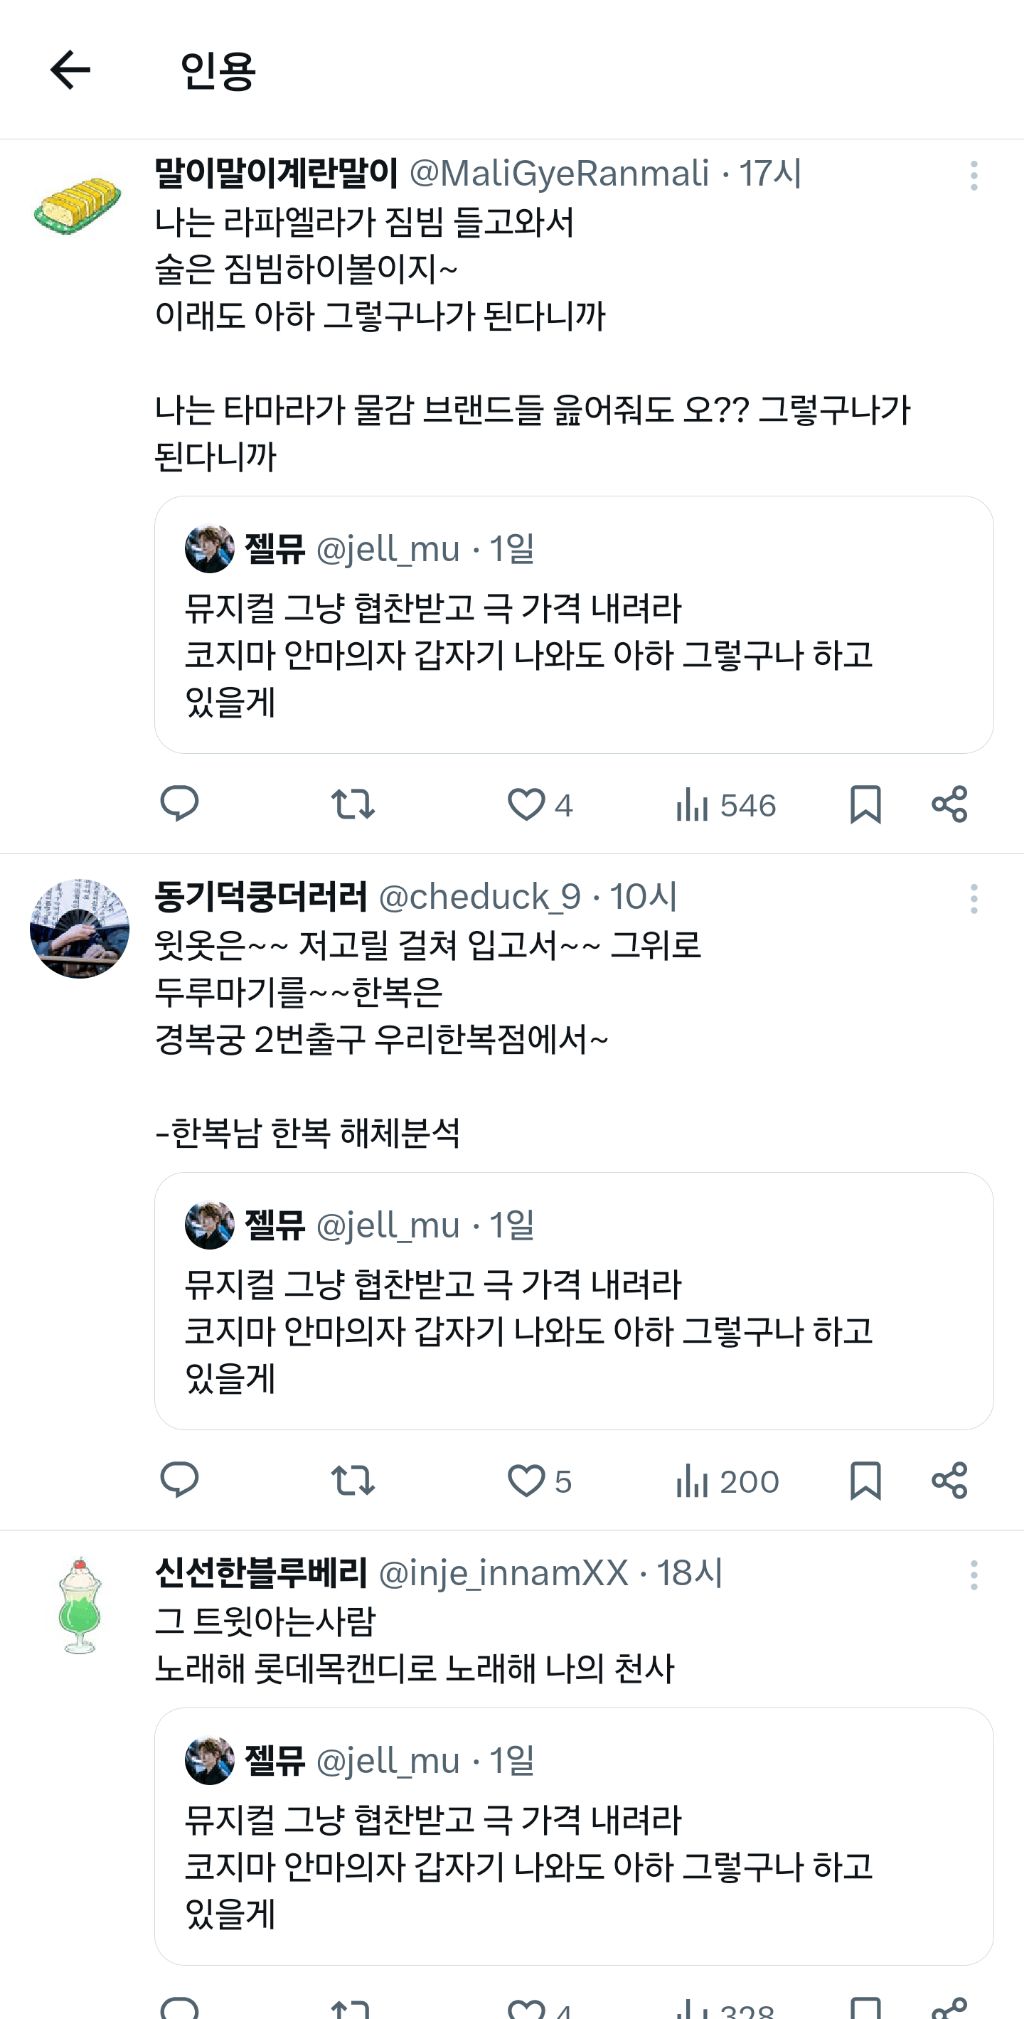This screenshot has height=2019, width=1024.
Task: View analytics showing 200 views
Action: point(728,1481)
